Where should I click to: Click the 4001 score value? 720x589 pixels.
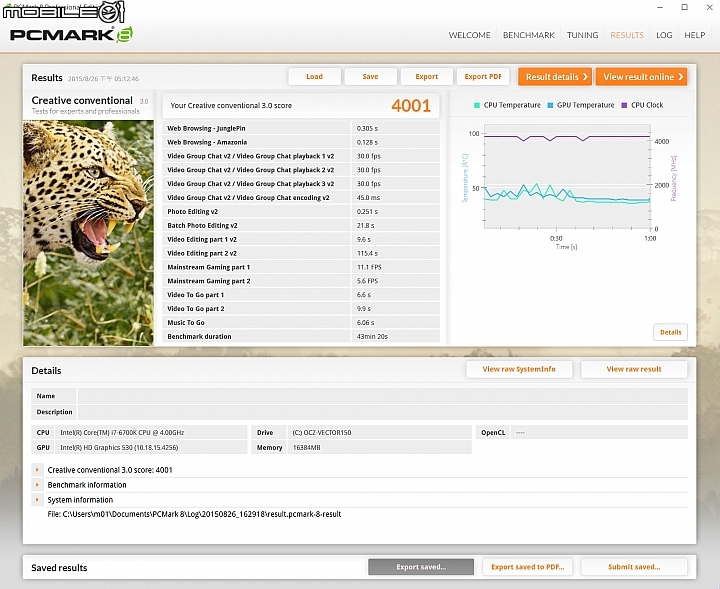click(x=411, y=106)
